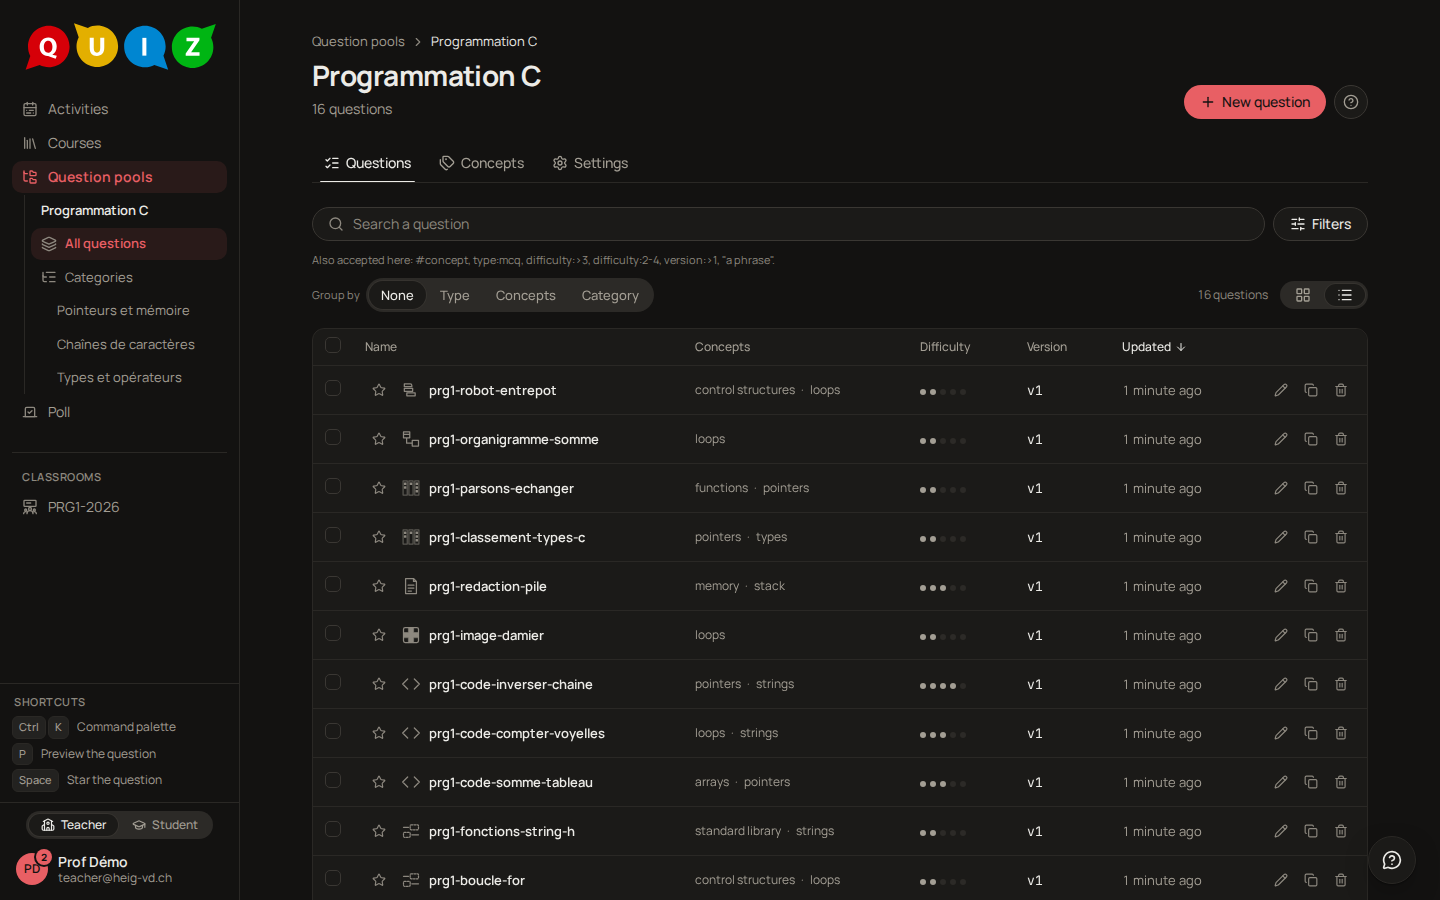Screen dimensions: 1440x900
Task: Star the prg1-code-inverser-chaine question
Action: [379, 684]
